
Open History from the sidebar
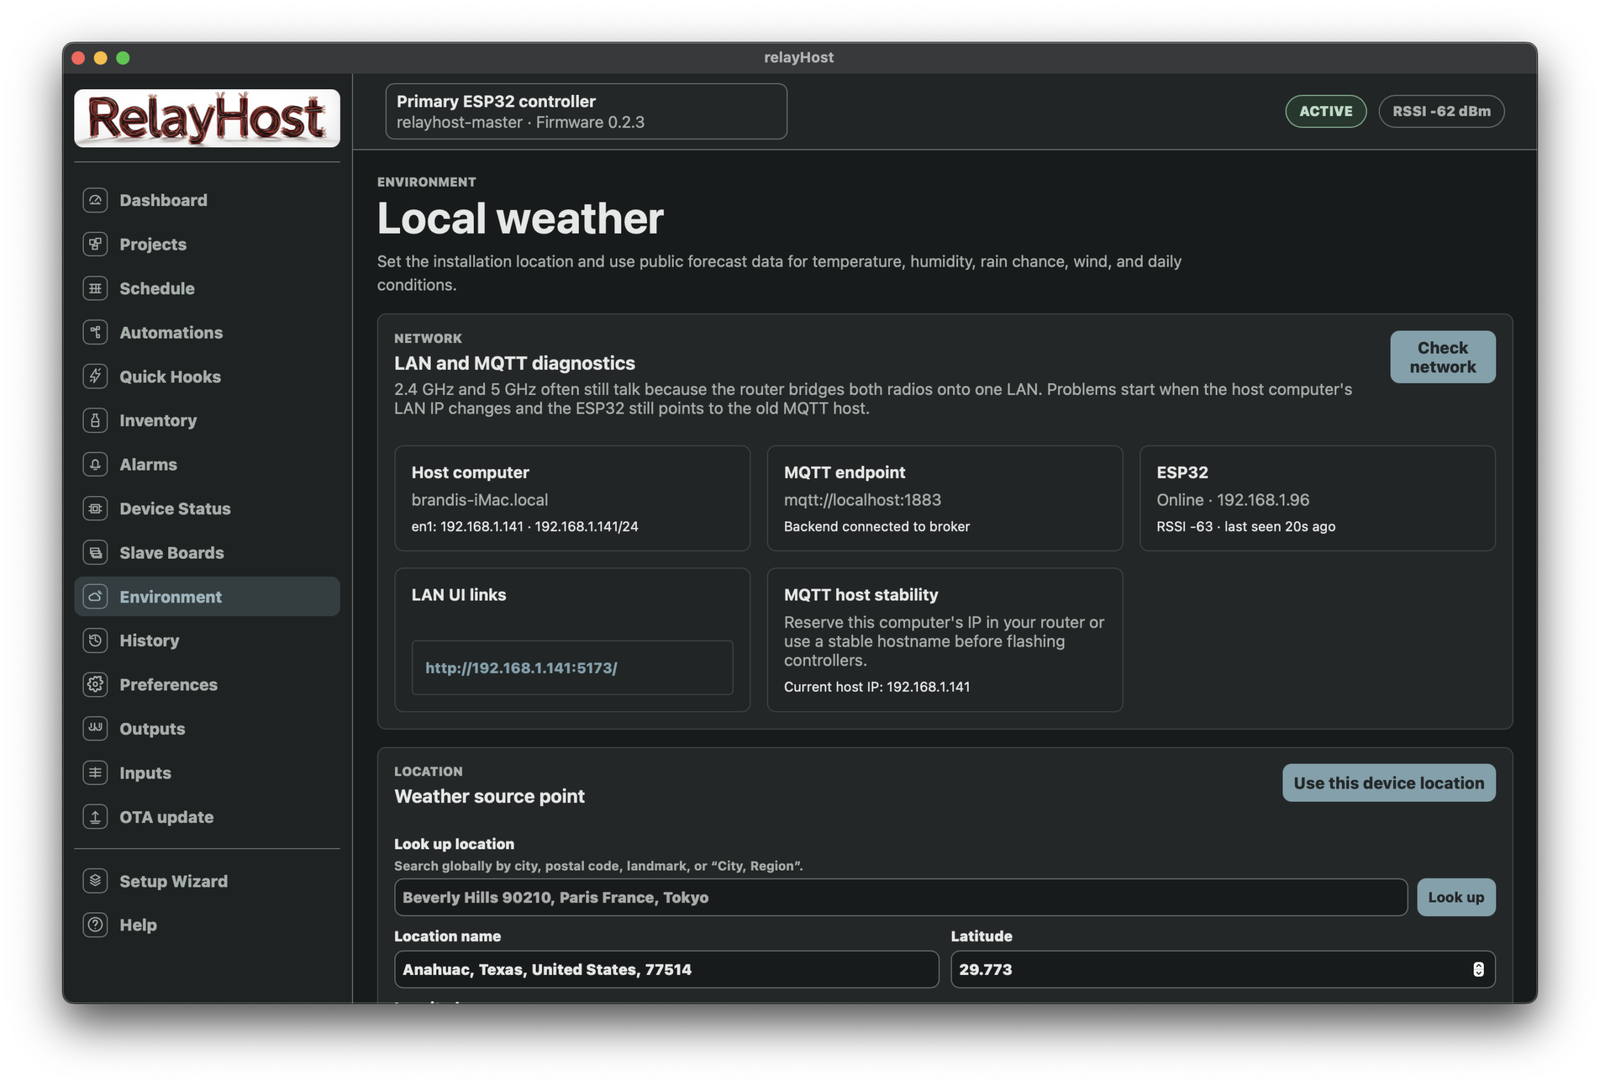(207, 640)
